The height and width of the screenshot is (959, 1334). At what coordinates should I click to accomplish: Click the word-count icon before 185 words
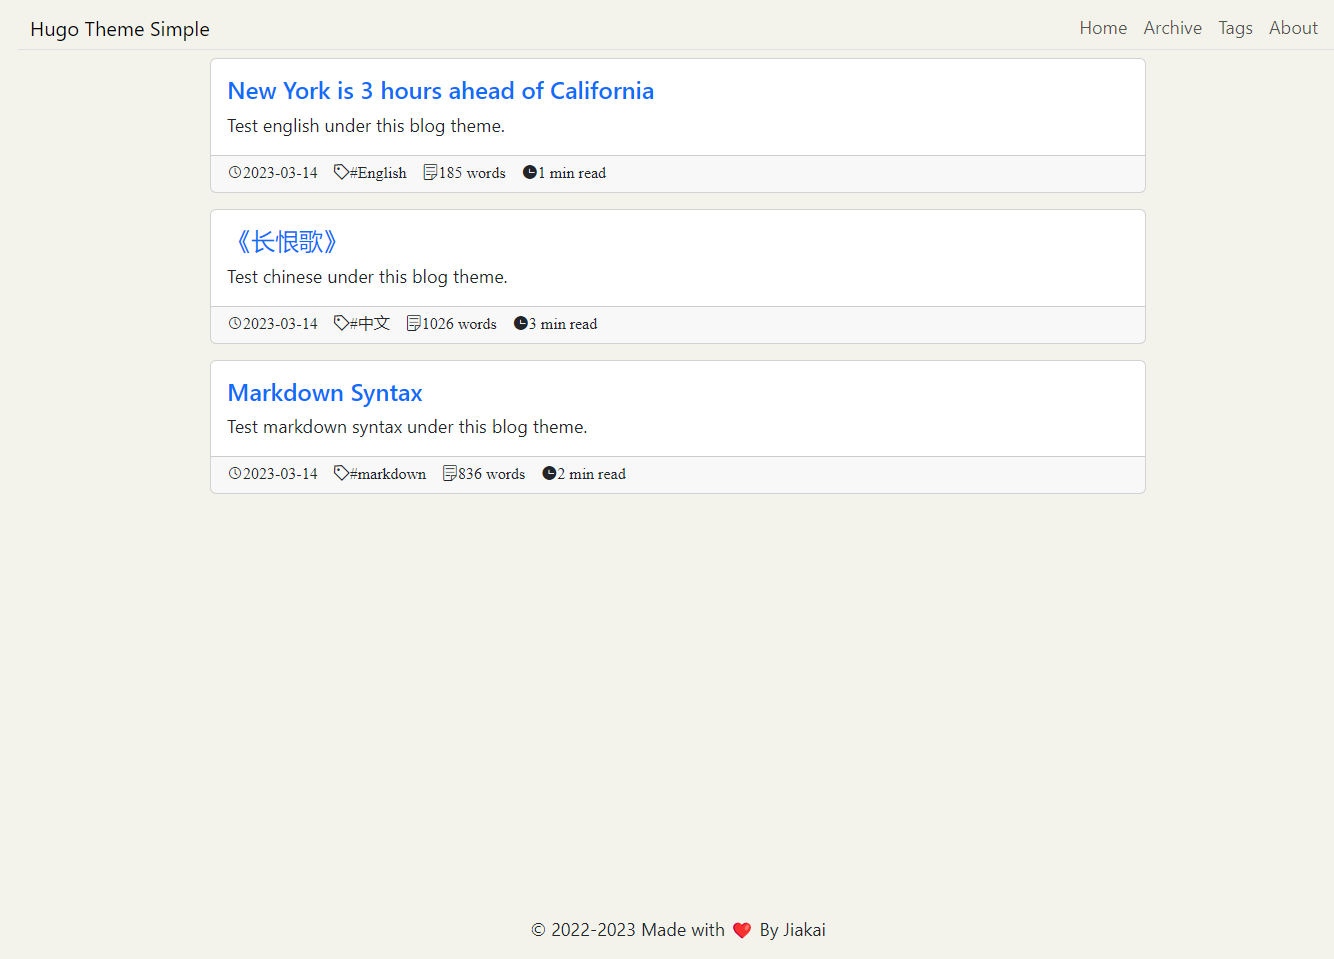coord(429,172)
